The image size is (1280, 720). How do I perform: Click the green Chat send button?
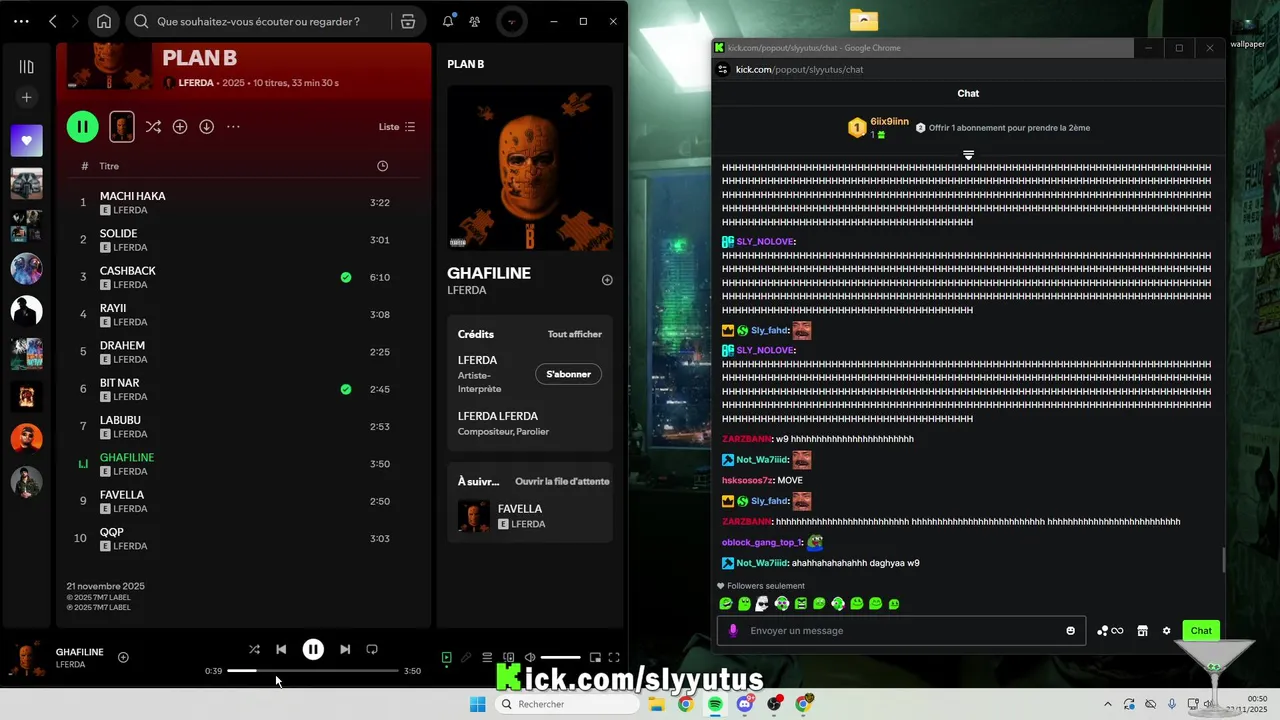1201,631
